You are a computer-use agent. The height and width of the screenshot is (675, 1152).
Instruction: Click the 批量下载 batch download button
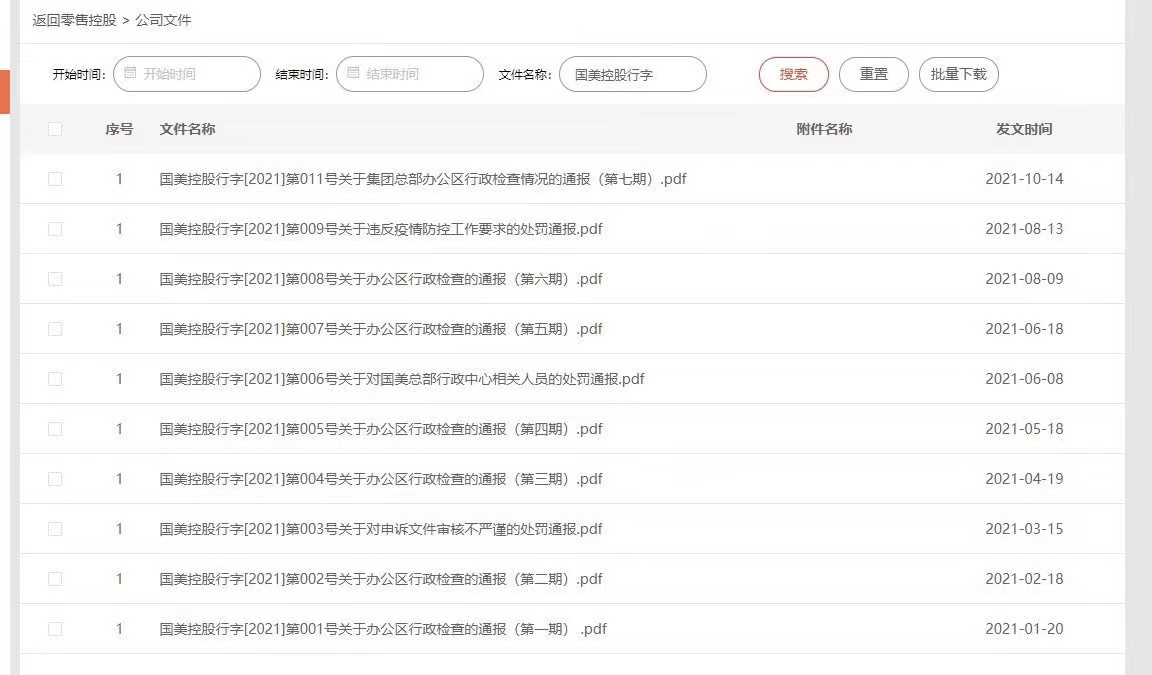pos(958,74)
